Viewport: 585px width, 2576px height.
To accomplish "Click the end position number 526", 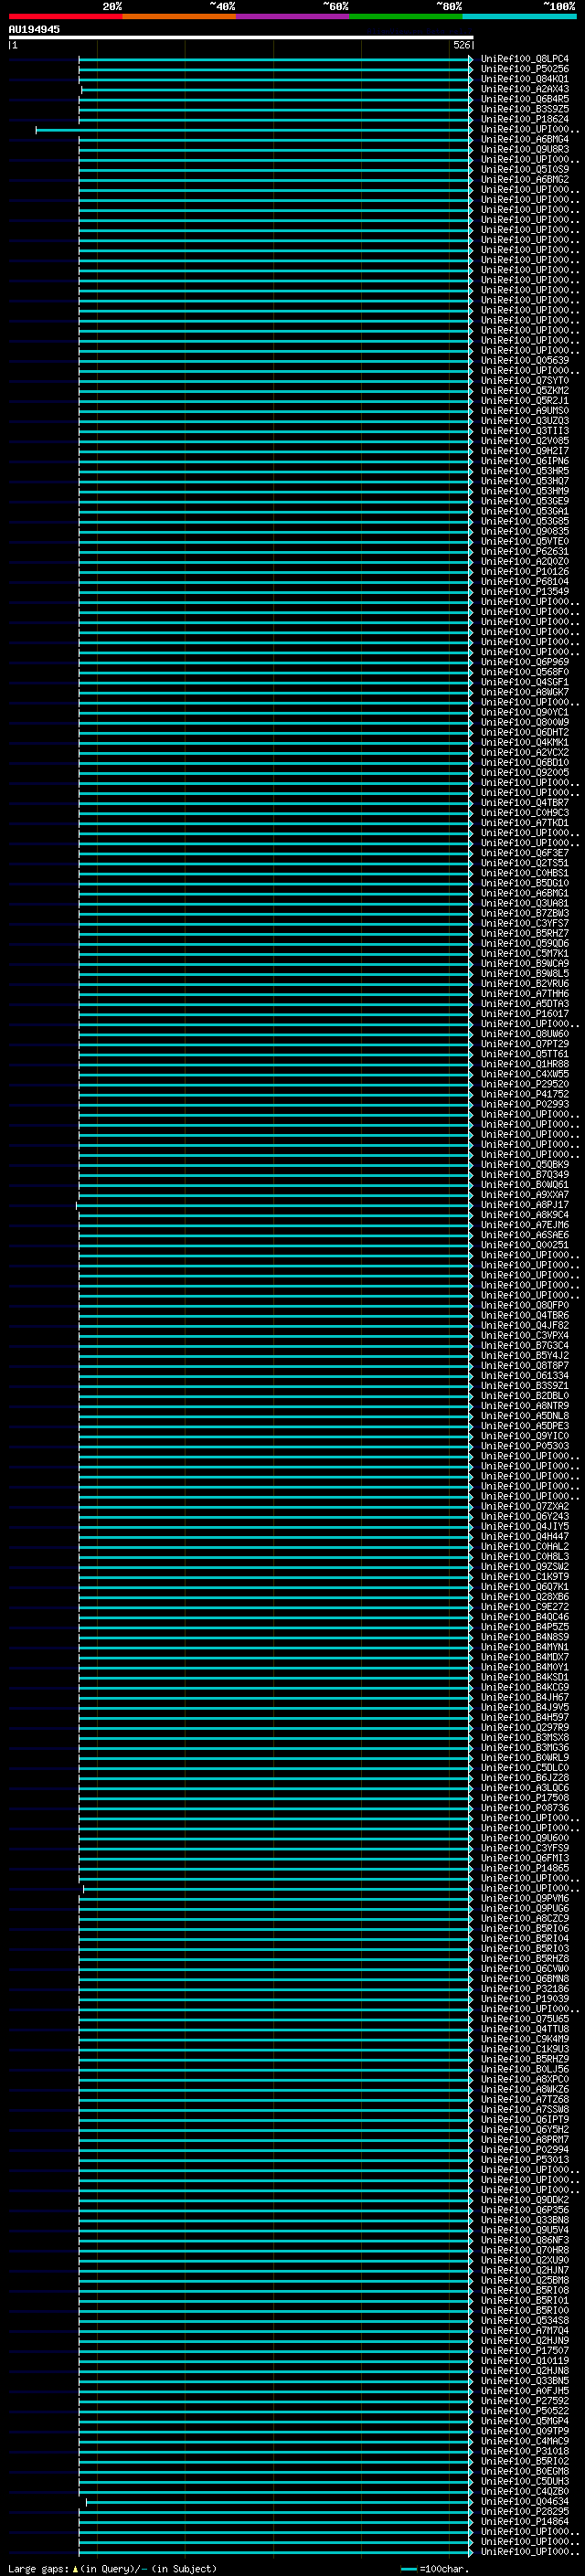I will coord(461,46).
